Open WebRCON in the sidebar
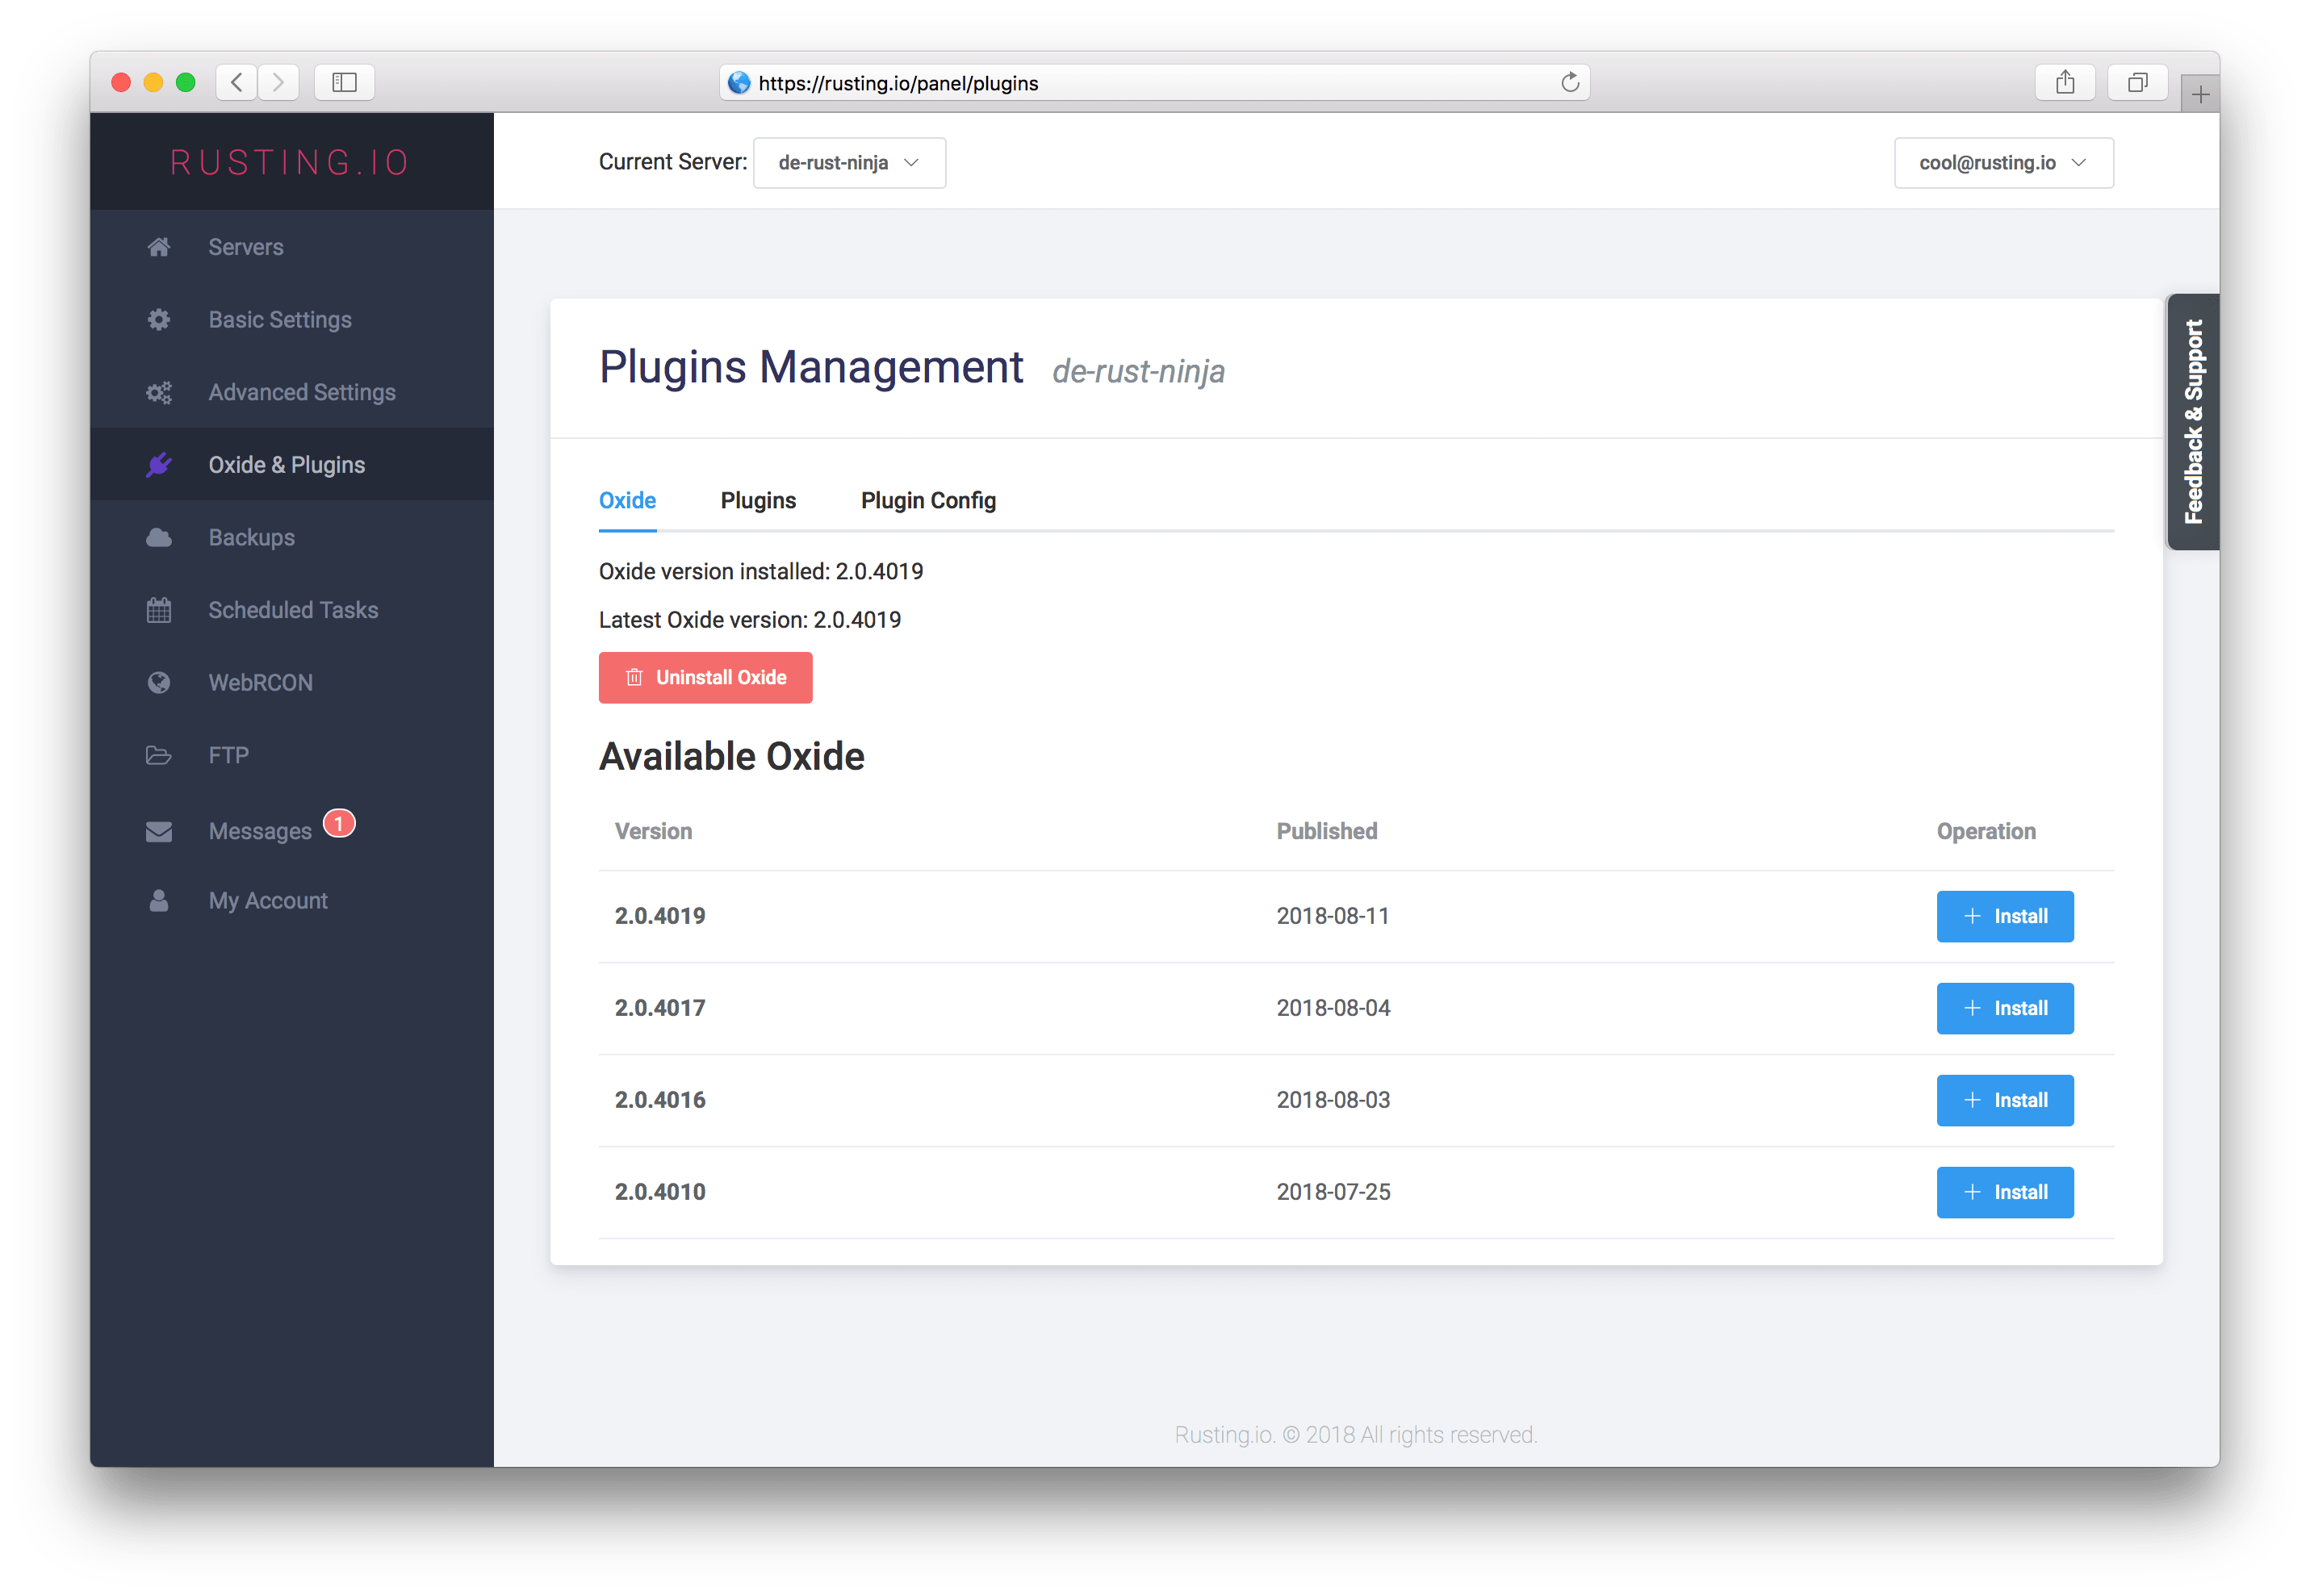This screenshot has height=1596, width=2310. click(291, 683)
